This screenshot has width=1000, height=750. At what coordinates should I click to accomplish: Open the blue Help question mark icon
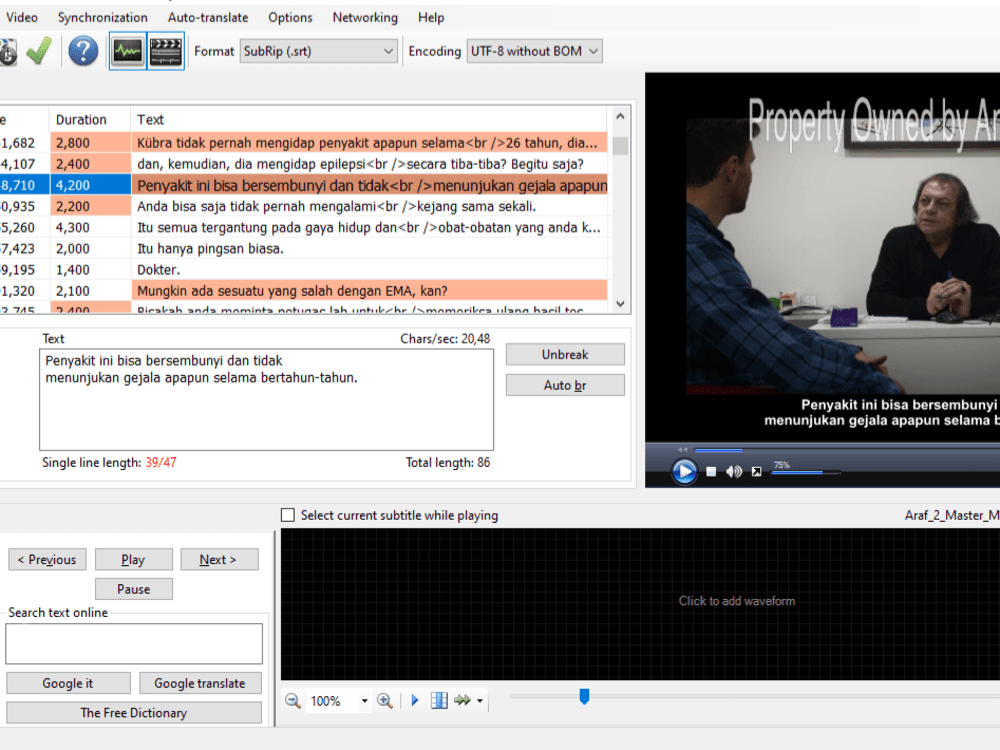(83, 51)
